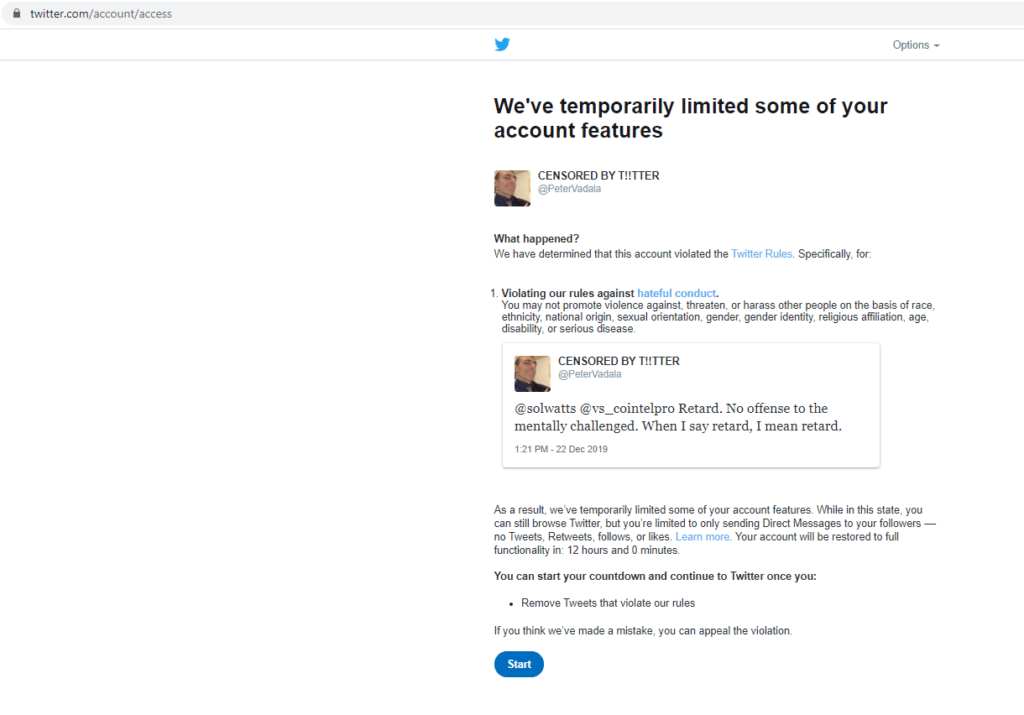Open the Learn more link
This screenshot has height=715, width=1024.
702,537
